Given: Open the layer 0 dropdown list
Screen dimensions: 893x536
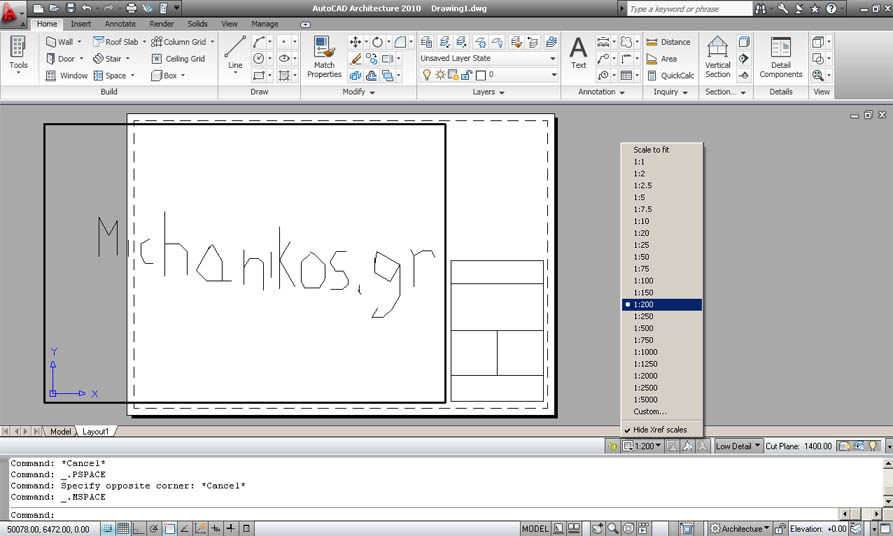Looking at the screenshot, I should click(x=488, y=75).
